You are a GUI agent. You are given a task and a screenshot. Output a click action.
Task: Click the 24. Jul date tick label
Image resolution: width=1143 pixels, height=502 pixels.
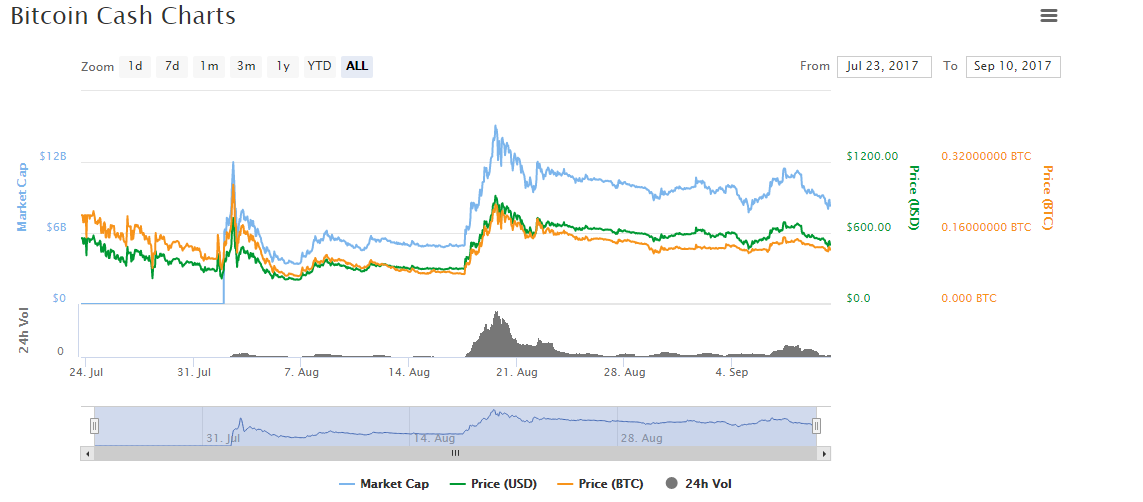coord(85,372)
